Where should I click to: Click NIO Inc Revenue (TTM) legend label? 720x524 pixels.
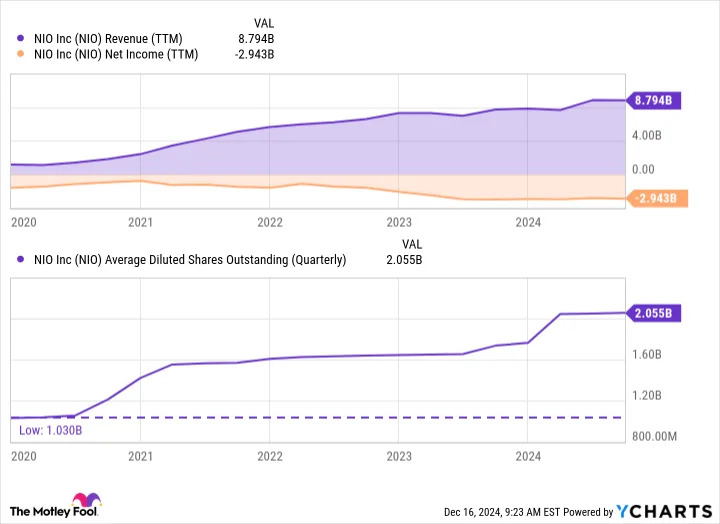tap(108, 39)
